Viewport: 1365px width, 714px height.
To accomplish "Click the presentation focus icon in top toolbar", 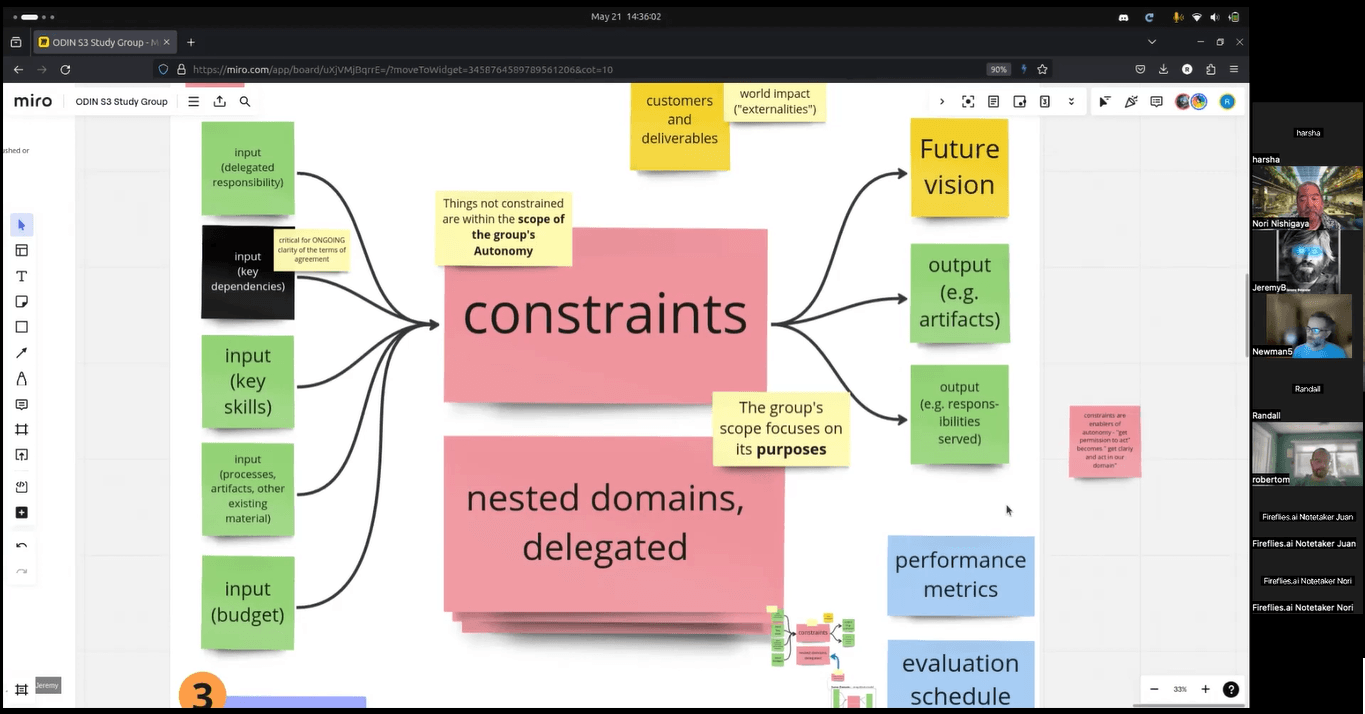I will click(x=967, y=101).
